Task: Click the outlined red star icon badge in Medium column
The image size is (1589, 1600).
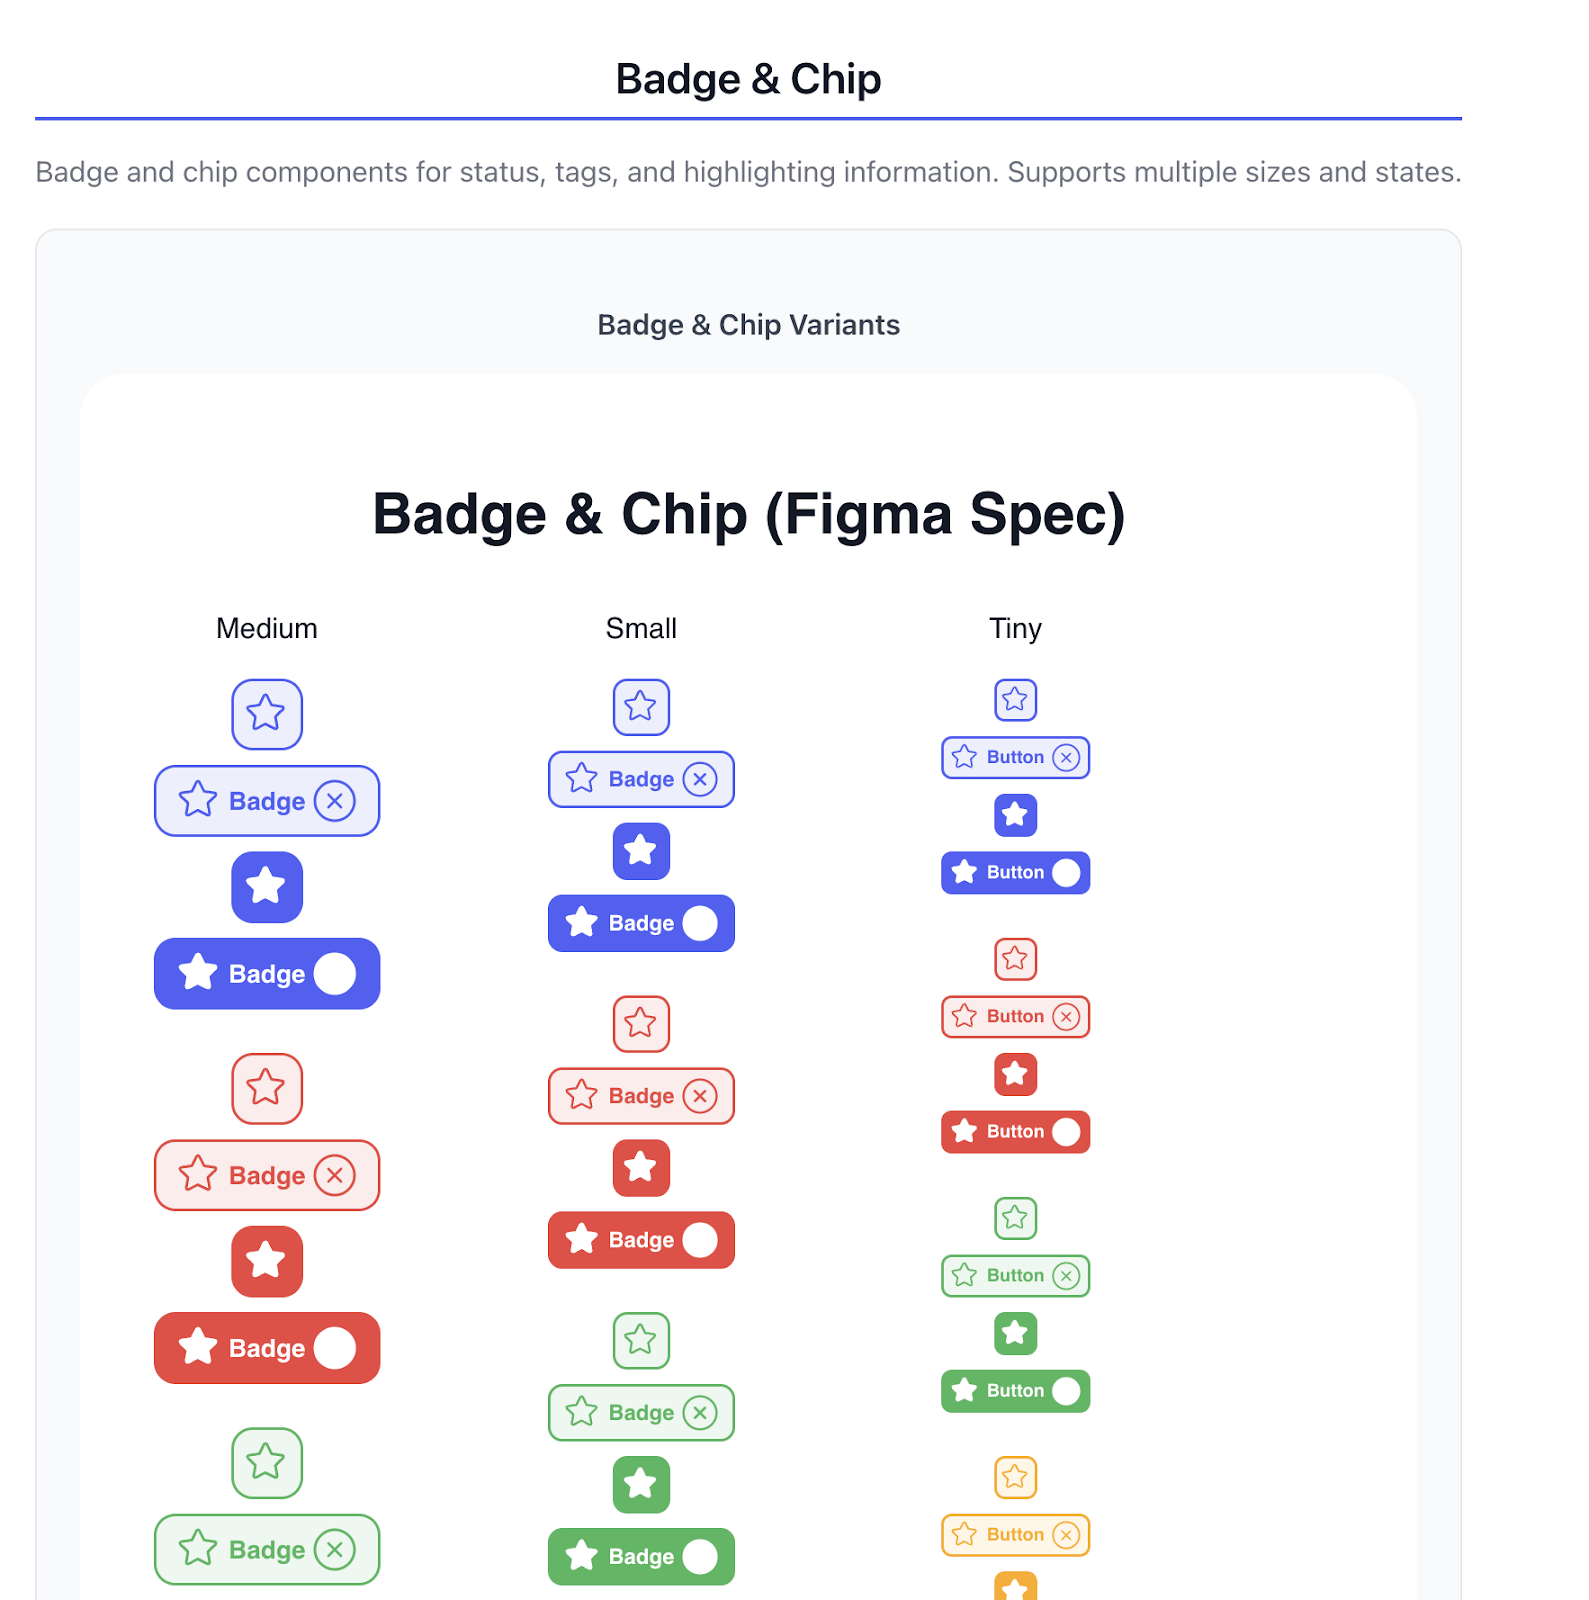Action: click(266, 1089)
